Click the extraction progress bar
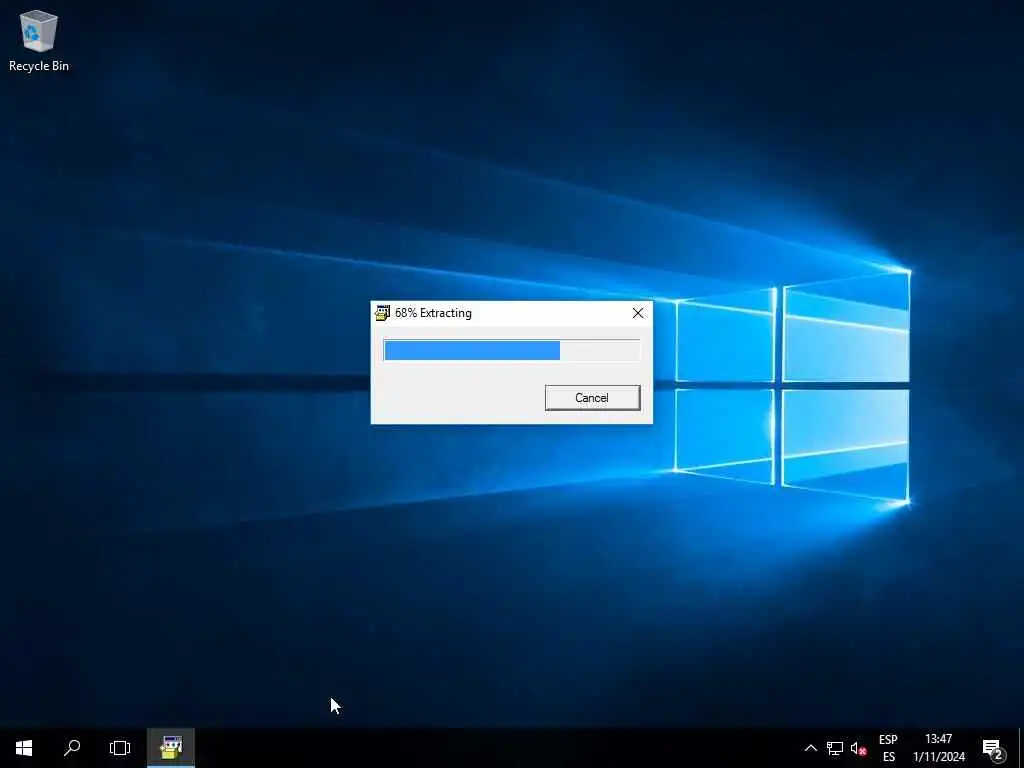Screen dimensions: 1024x768 coord(511,350)
